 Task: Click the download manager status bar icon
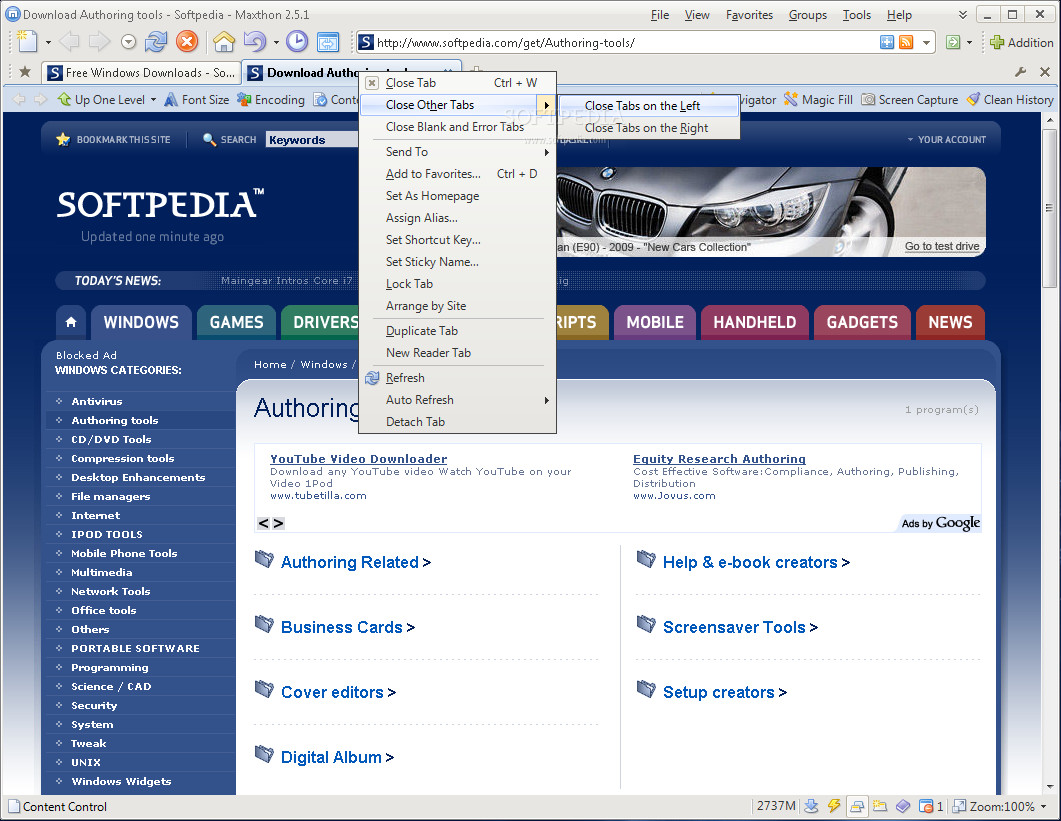coord(811,806)
